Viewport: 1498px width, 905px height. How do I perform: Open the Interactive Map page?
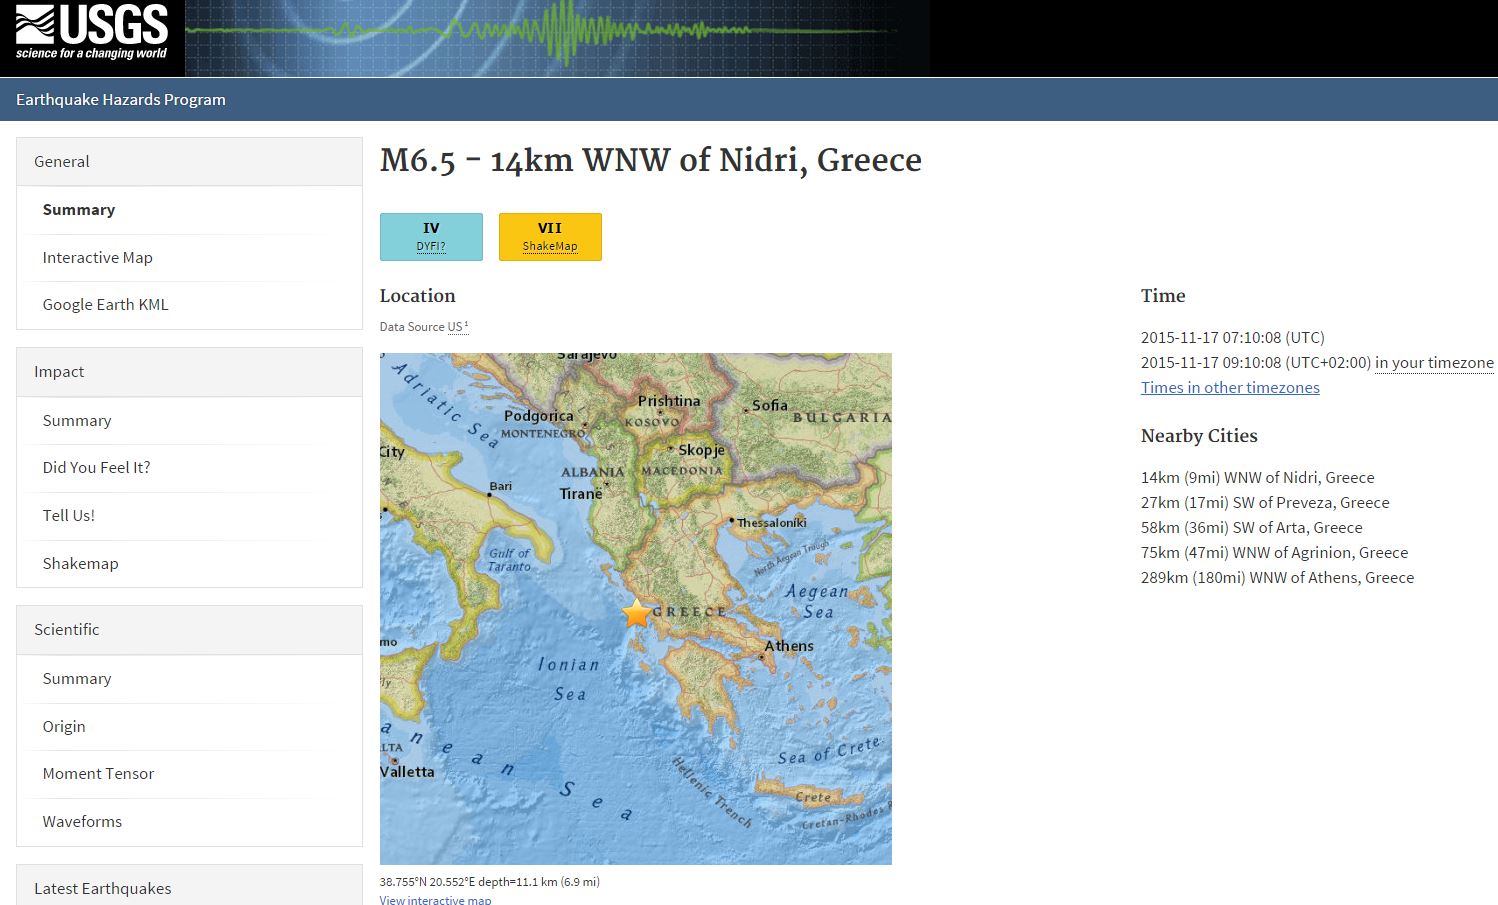pos(97,257)
